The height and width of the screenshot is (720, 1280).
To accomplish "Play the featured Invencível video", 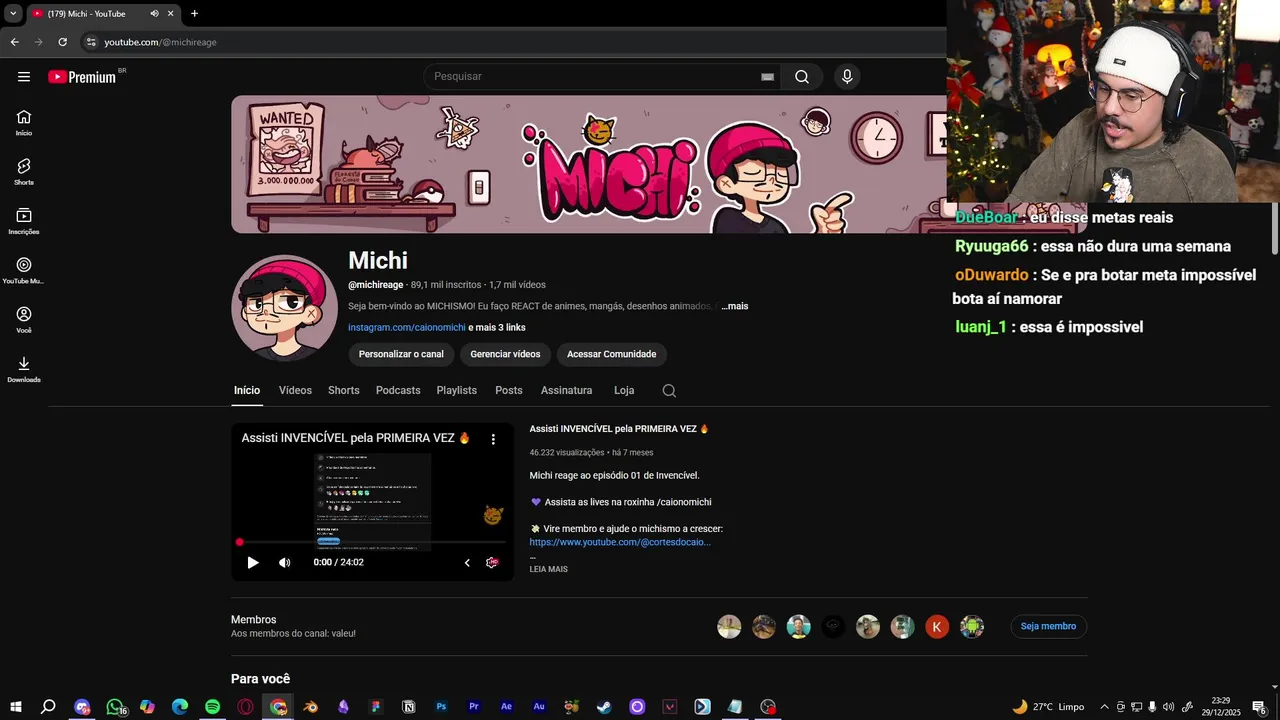I will 253,563.
